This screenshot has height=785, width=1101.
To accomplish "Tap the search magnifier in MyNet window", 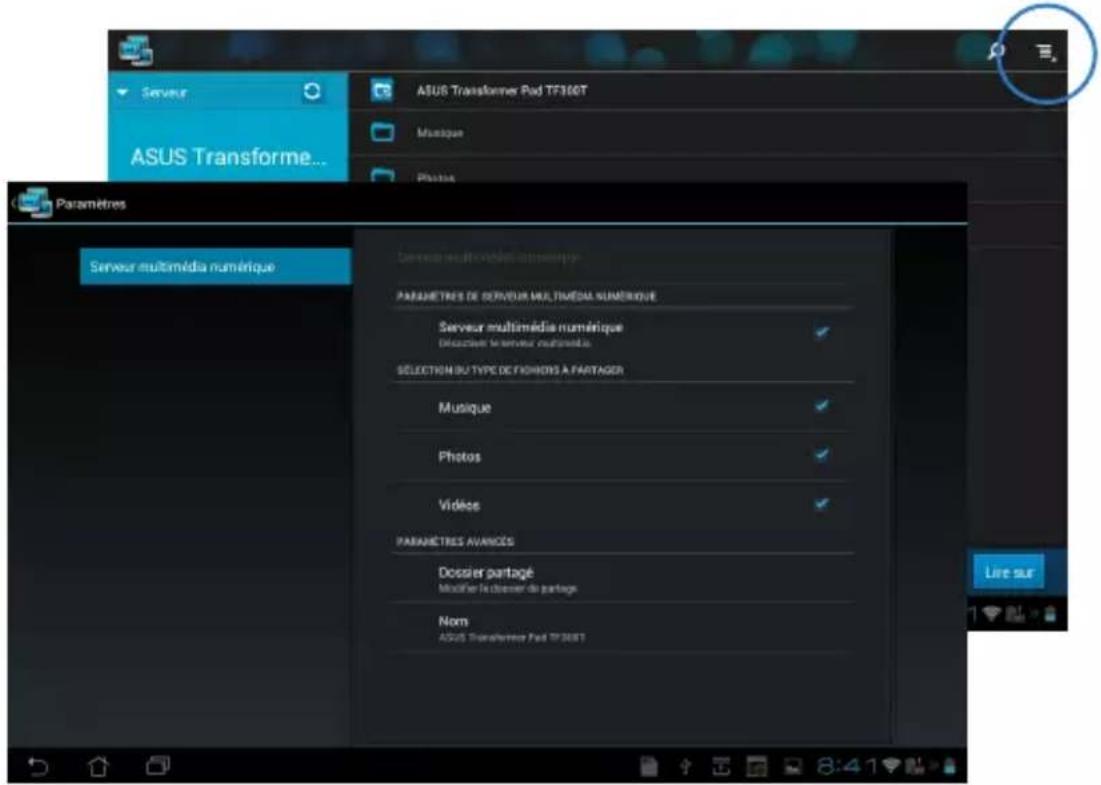I will click(997, 51).
